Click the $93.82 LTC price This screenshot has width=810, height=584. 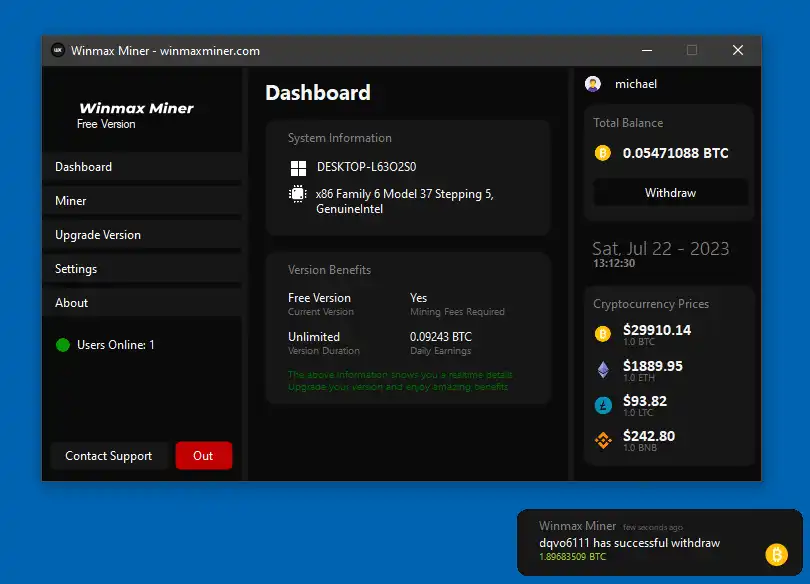[x=645, y=401]
